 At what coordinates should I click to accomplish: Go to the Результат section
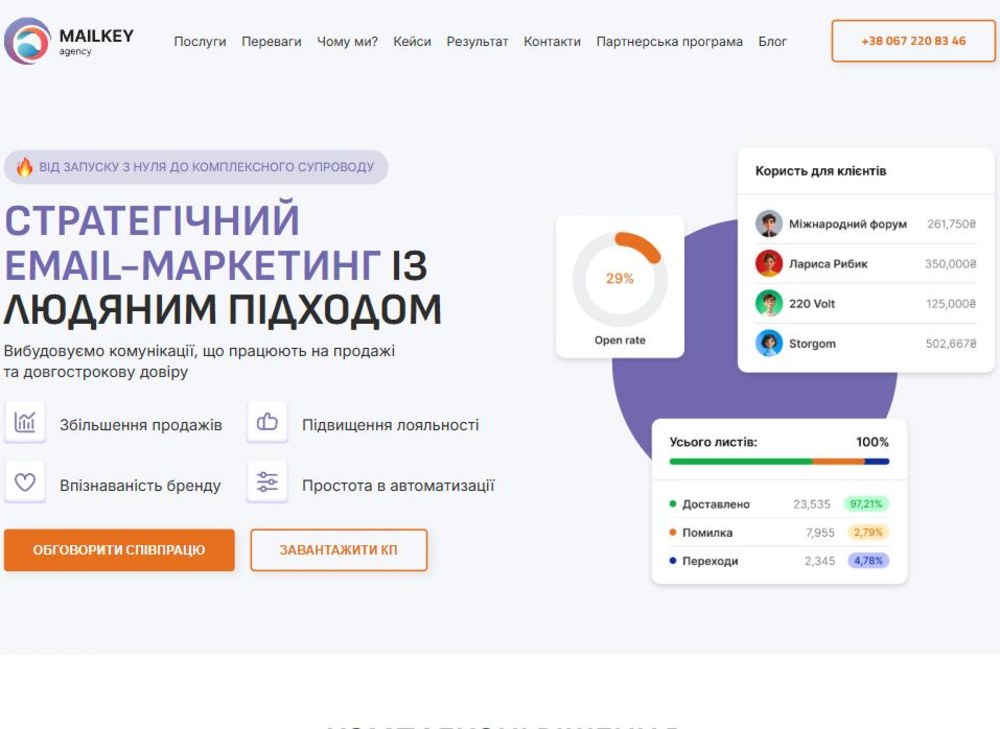coord(477,41)
